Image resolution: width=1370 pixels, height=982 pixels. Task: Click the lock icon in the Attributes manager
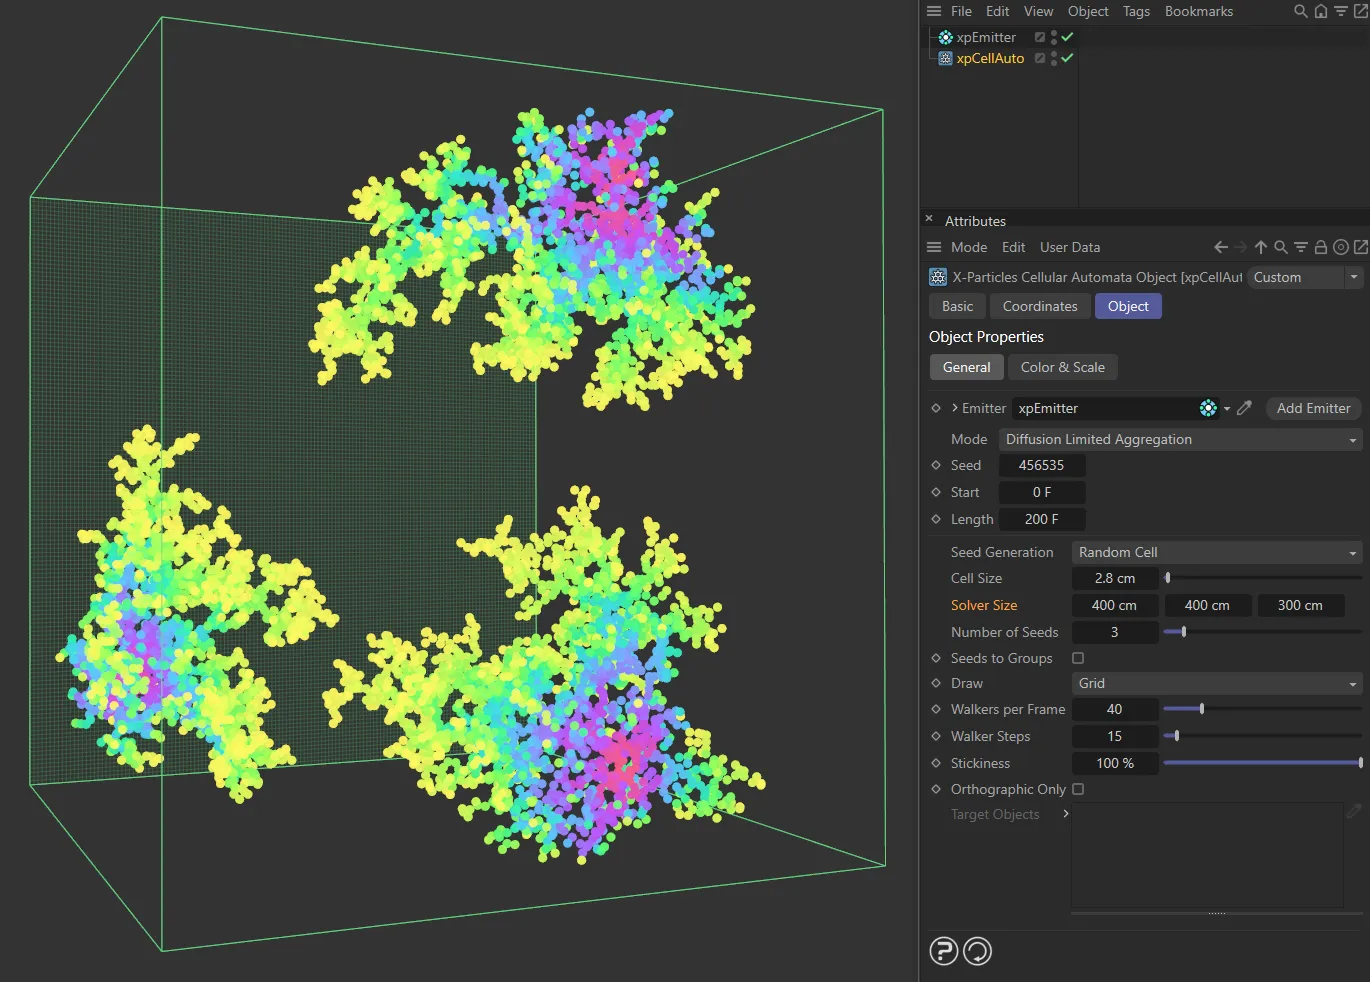point(1320,247)
